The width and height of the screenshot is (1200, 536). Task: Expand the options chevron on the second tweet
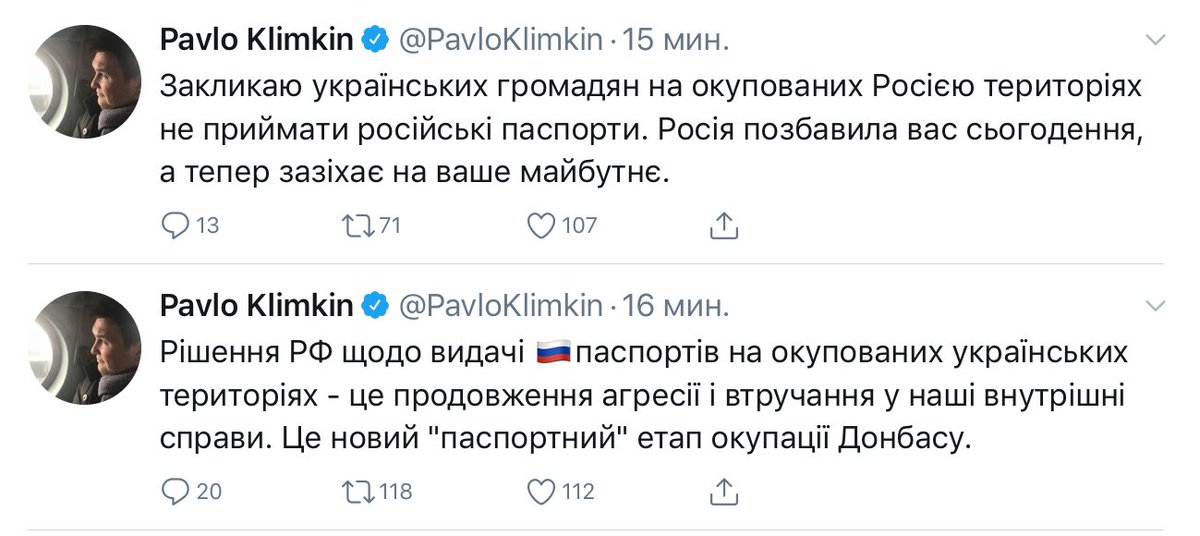(x=1156, y=304)
